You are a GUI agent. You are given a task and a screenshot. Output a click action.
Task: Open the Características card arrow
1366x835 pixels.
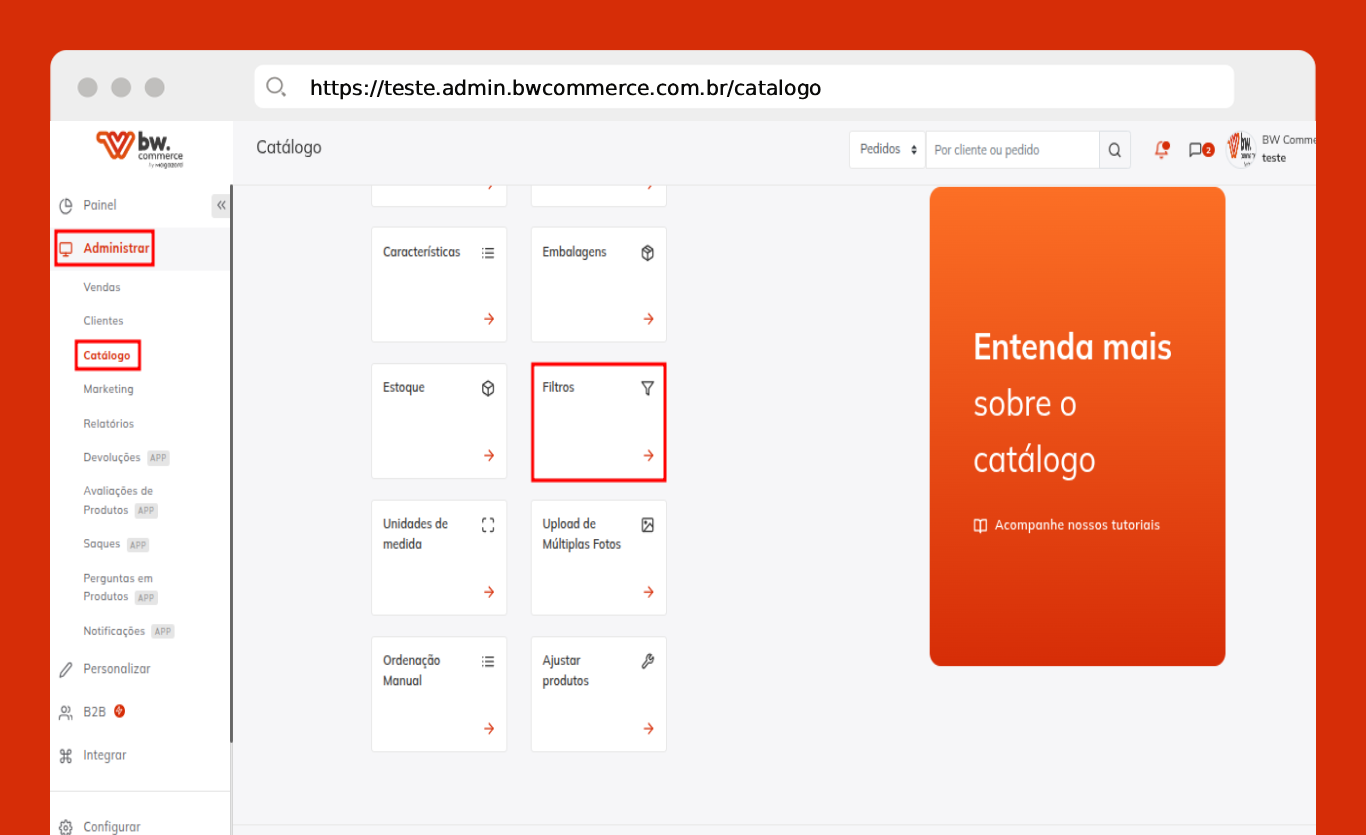coord(489,319)
